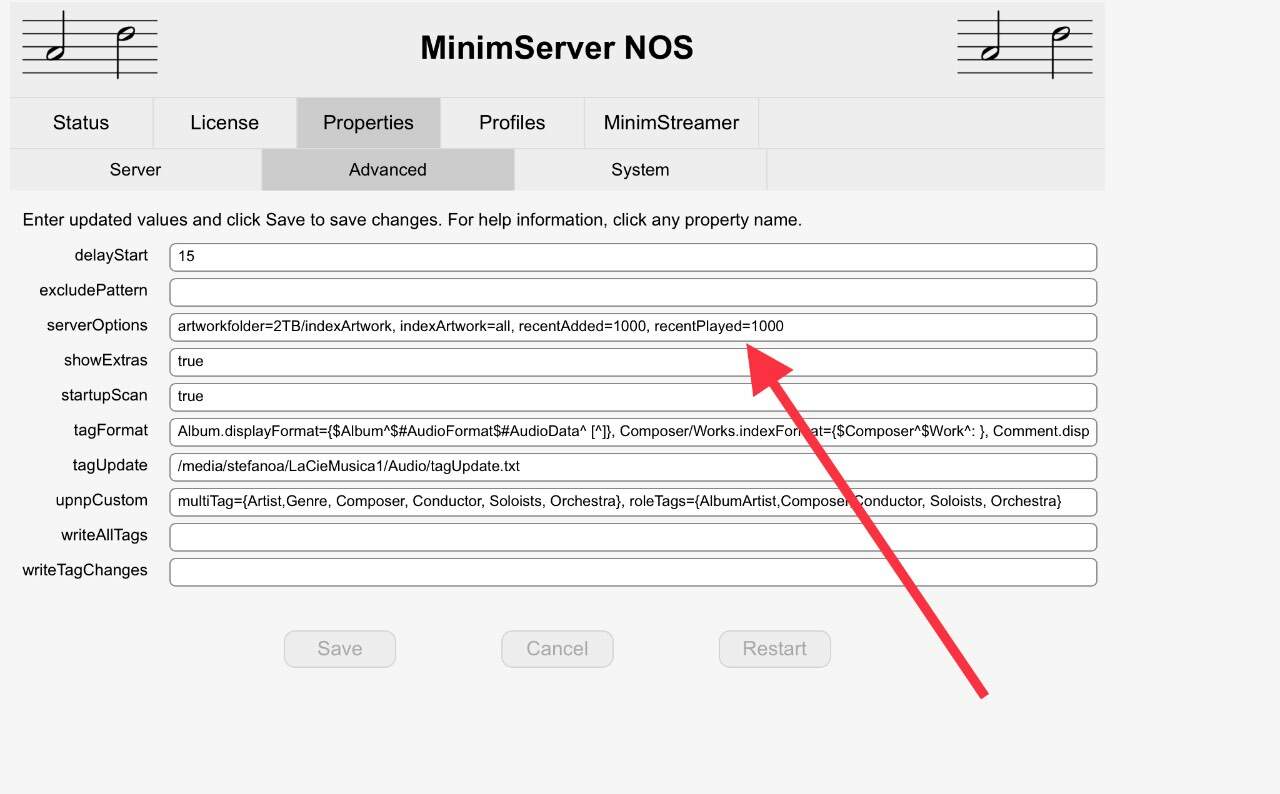The image size is (1280, 794).
Task: Click the right minim notes logo
Action: [1025, 46]
